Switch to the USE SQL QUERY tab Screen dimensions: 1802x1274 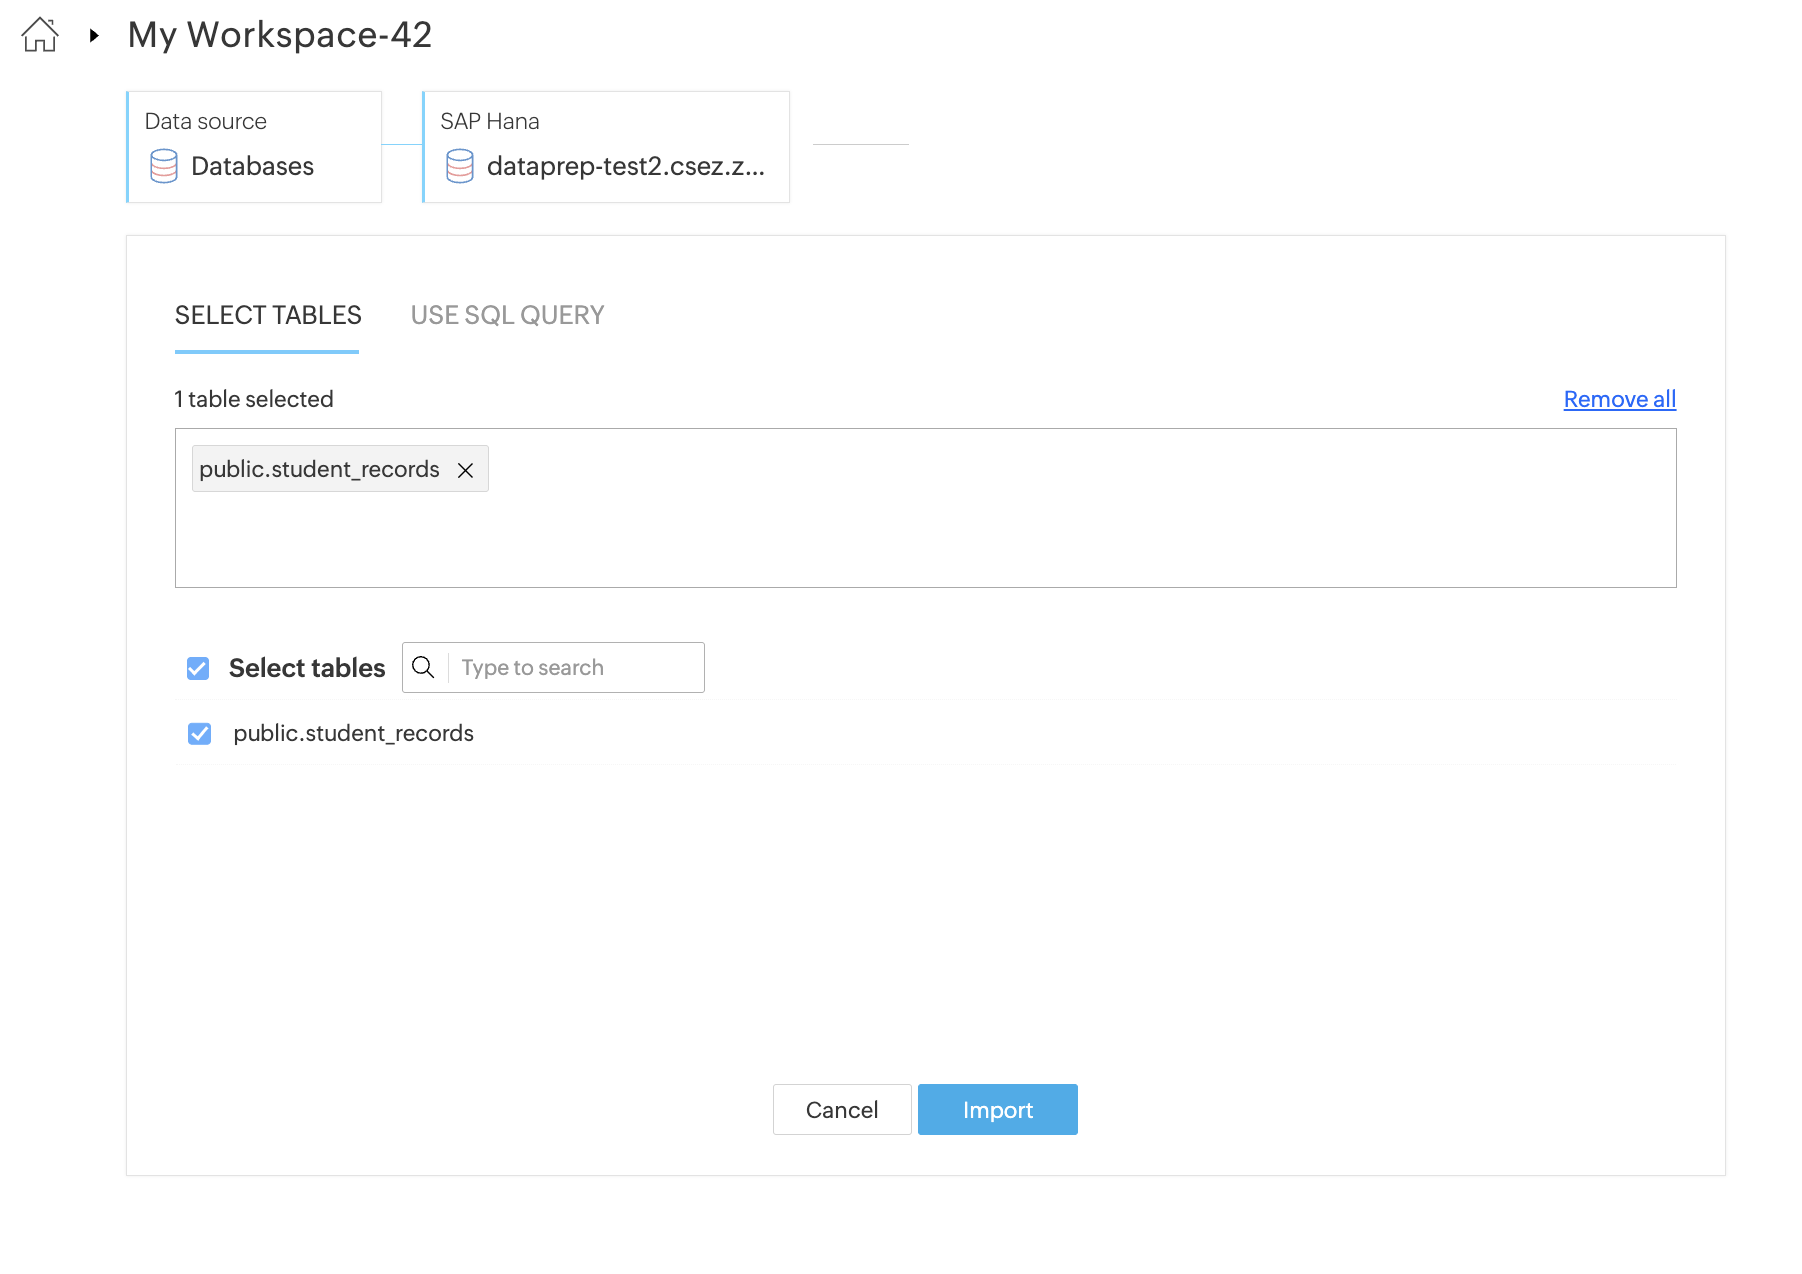click(508, 315)
